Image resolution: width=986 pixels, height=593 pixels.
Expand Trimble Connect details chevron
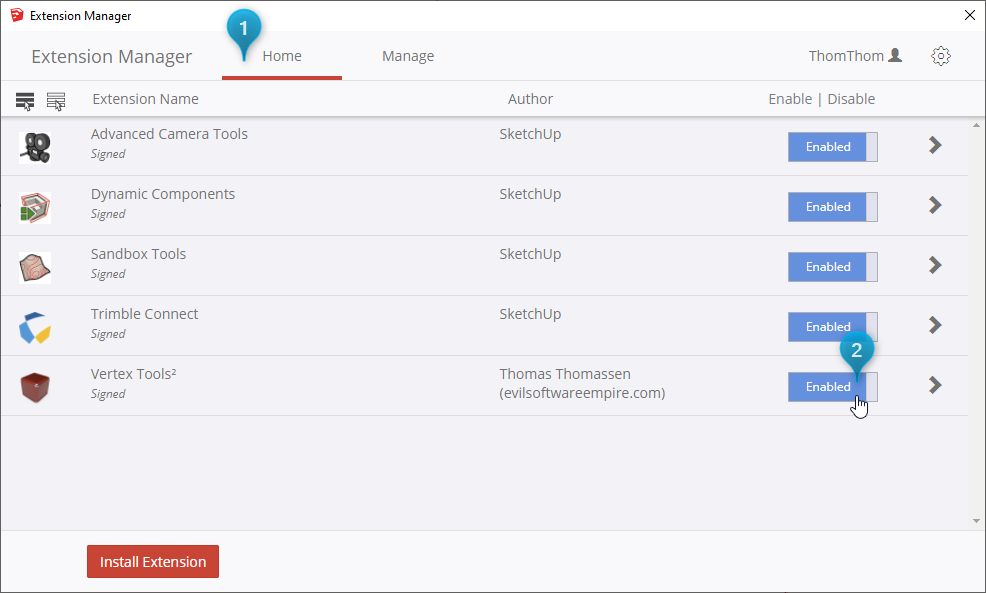coord(935,325)
